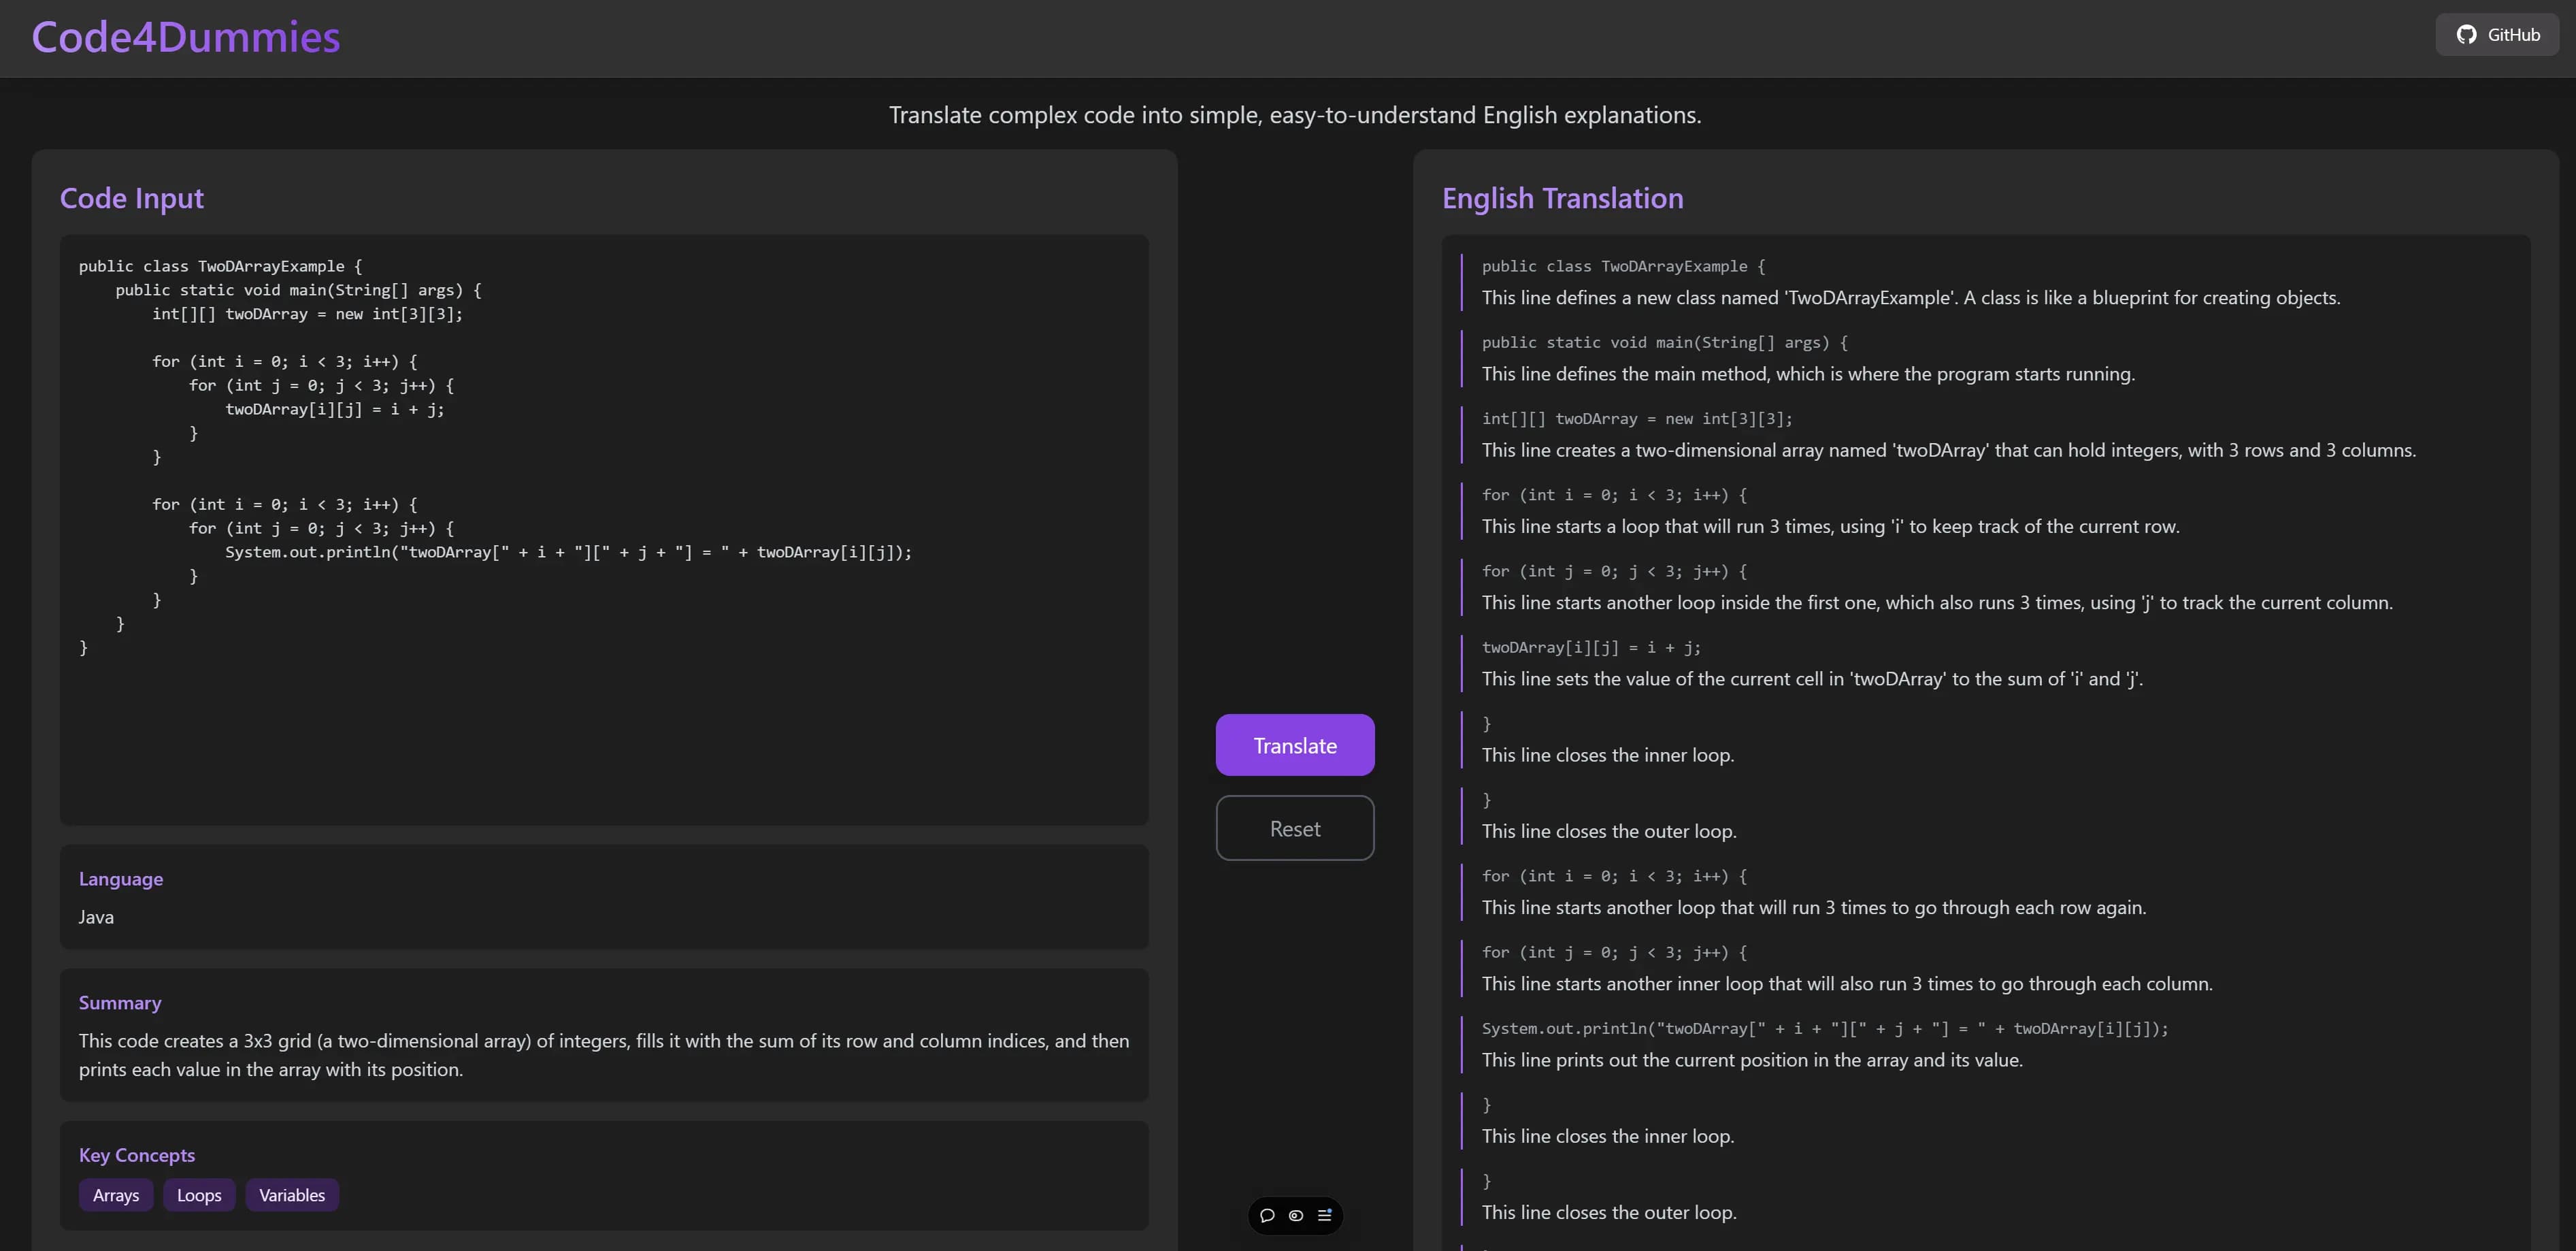
Task: Click the Summary section label
Action: pyautogui.click(x=120, y=1003)
